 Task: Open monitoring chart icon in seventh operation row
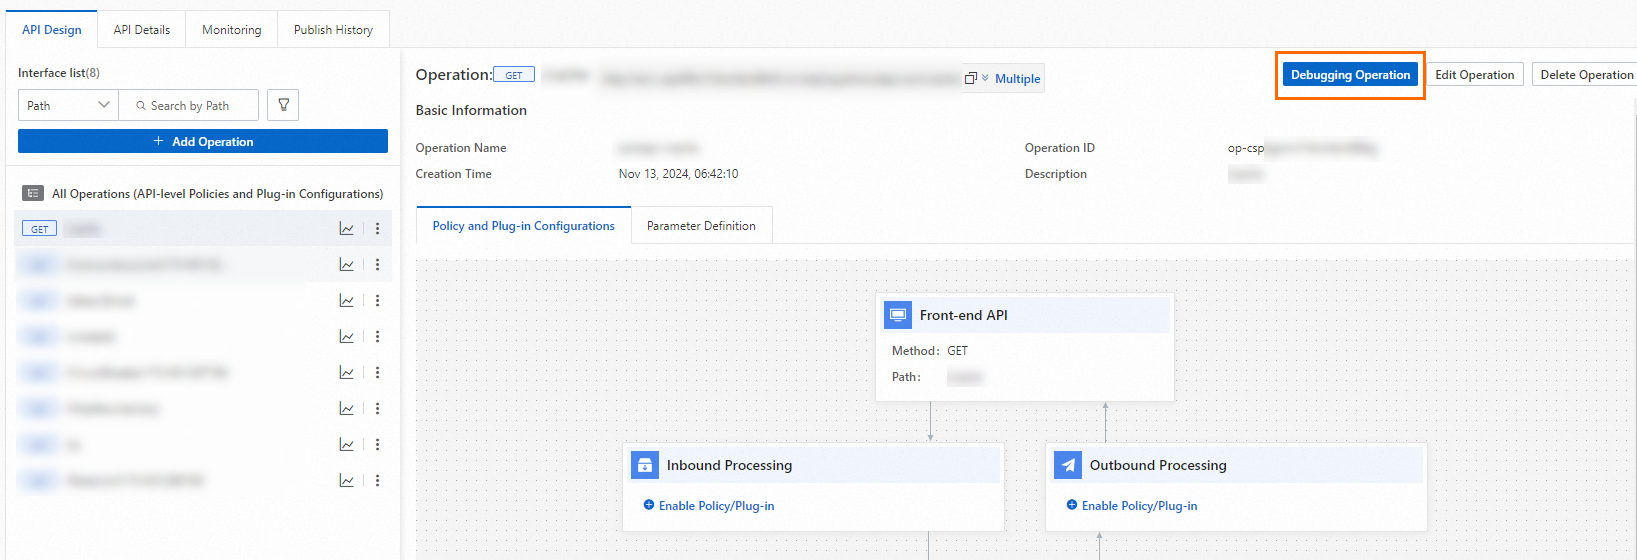click(x=346, y=445)
